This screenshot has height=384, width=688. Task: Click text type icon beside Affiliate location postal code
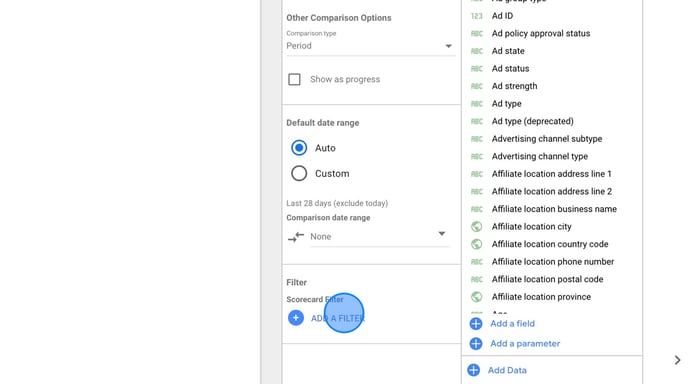[x=477, y=279]
